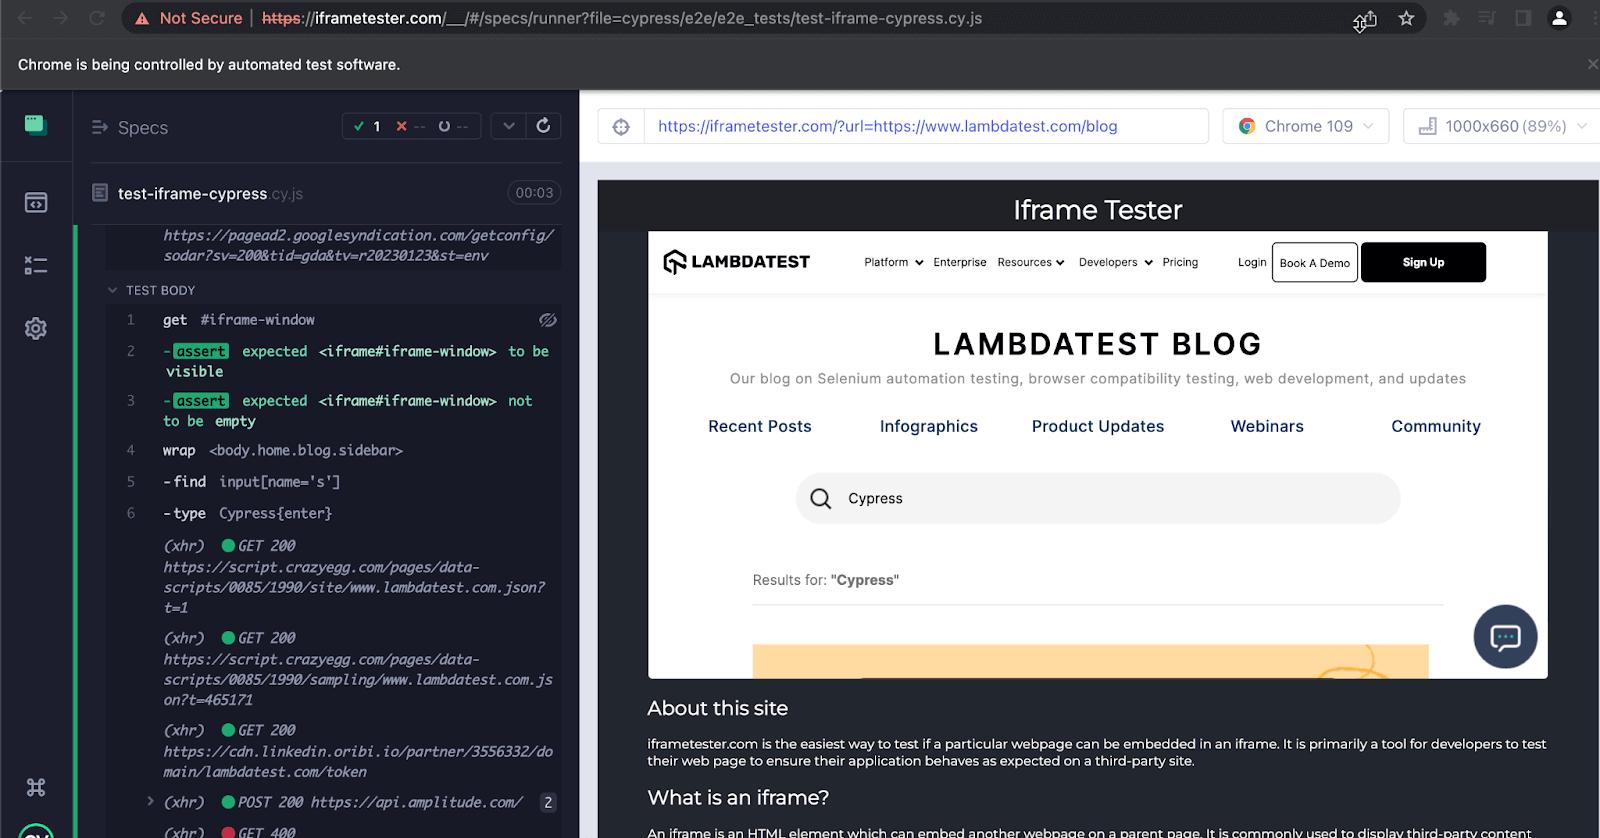1600x838 pixels.
Task: Toggle the auto-scrolling chevron dropdown in the runner header
Action: click(x=509, y=126)
